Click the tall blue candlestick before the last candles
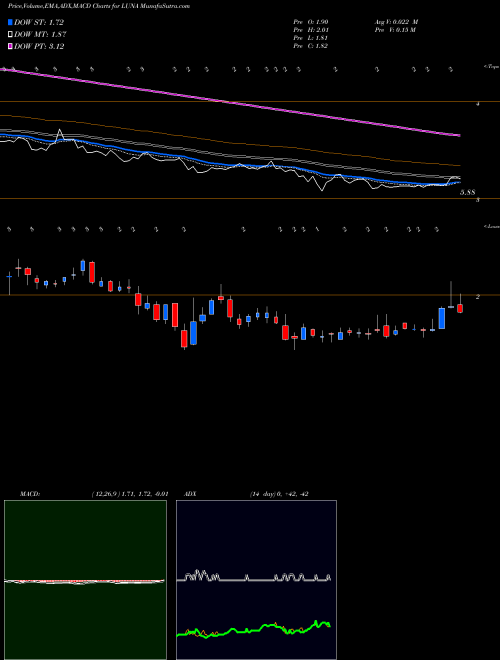This screenshot has width=500, height=660. [441, 318]
